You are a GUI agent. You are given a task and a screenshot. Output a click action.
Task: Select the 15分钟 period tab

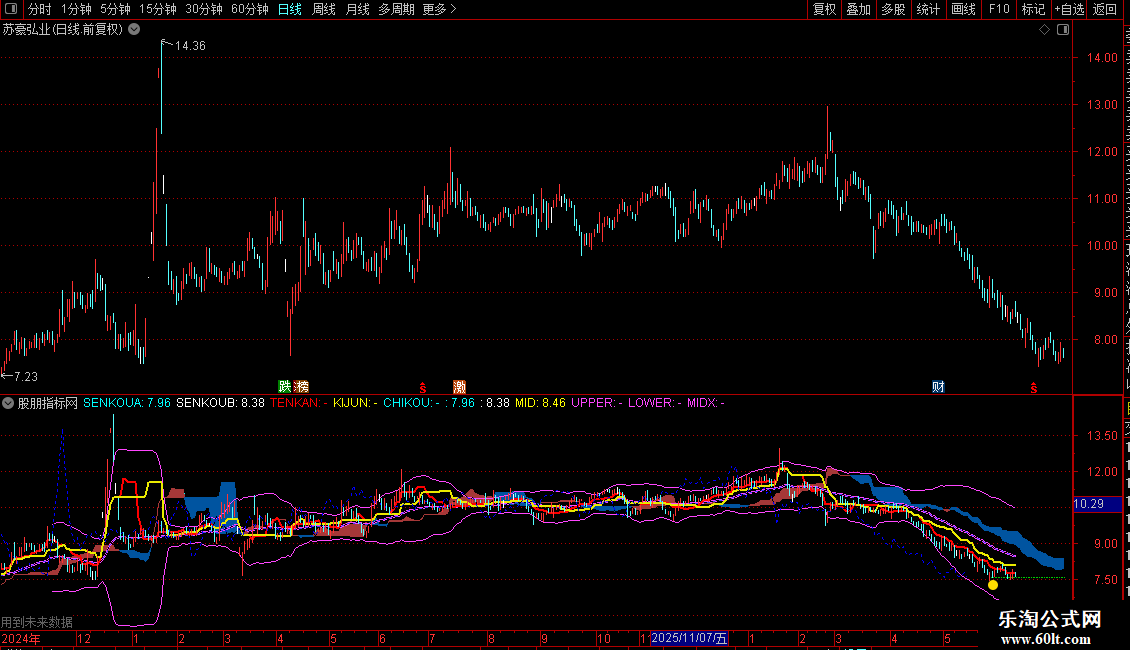pos(157,9)
